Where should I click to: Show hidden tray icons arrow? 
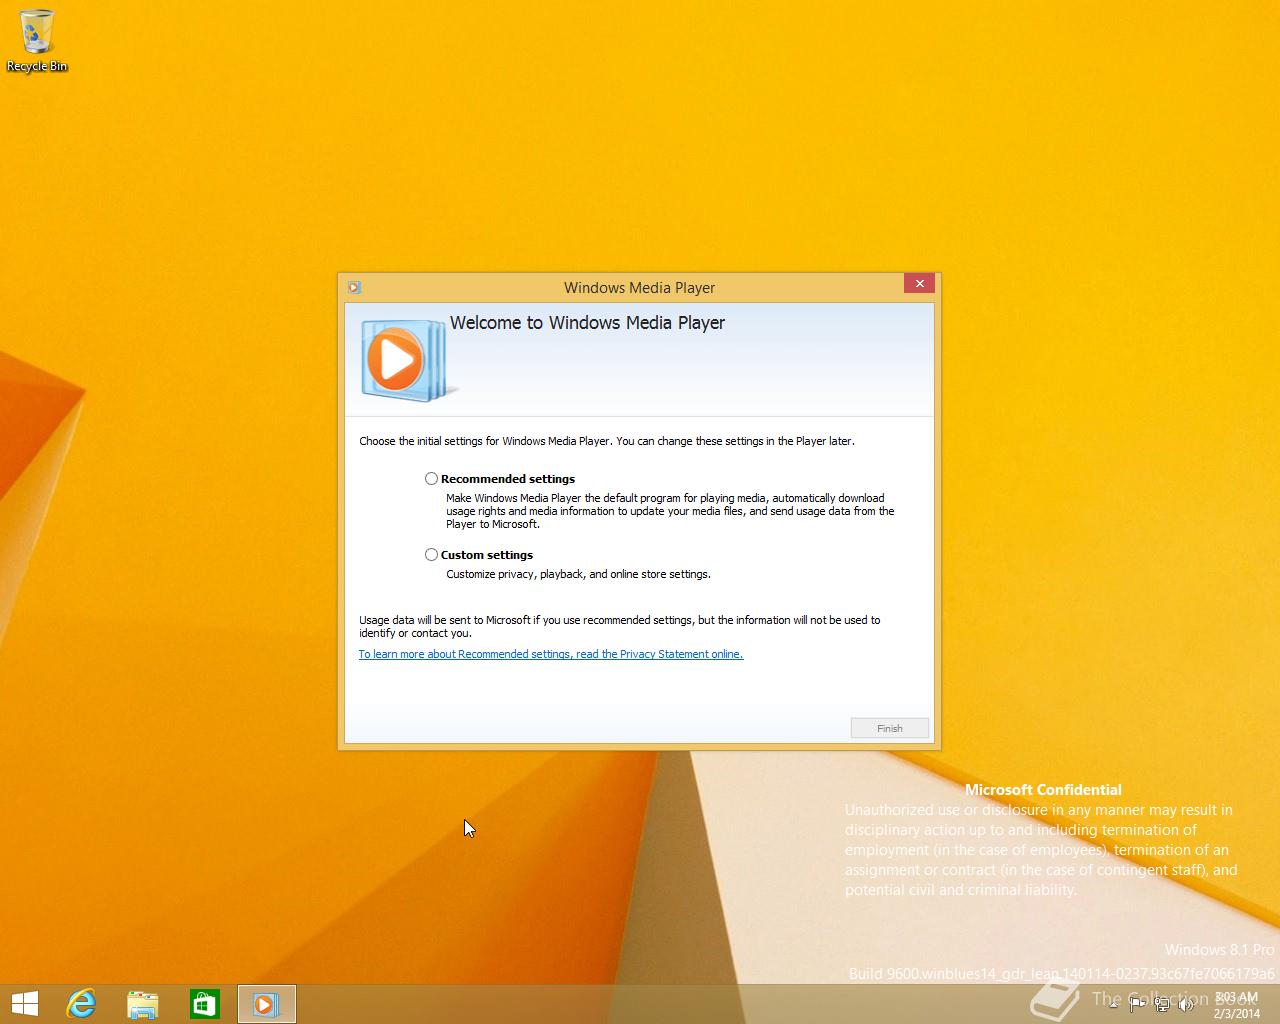point(1114,1004)
